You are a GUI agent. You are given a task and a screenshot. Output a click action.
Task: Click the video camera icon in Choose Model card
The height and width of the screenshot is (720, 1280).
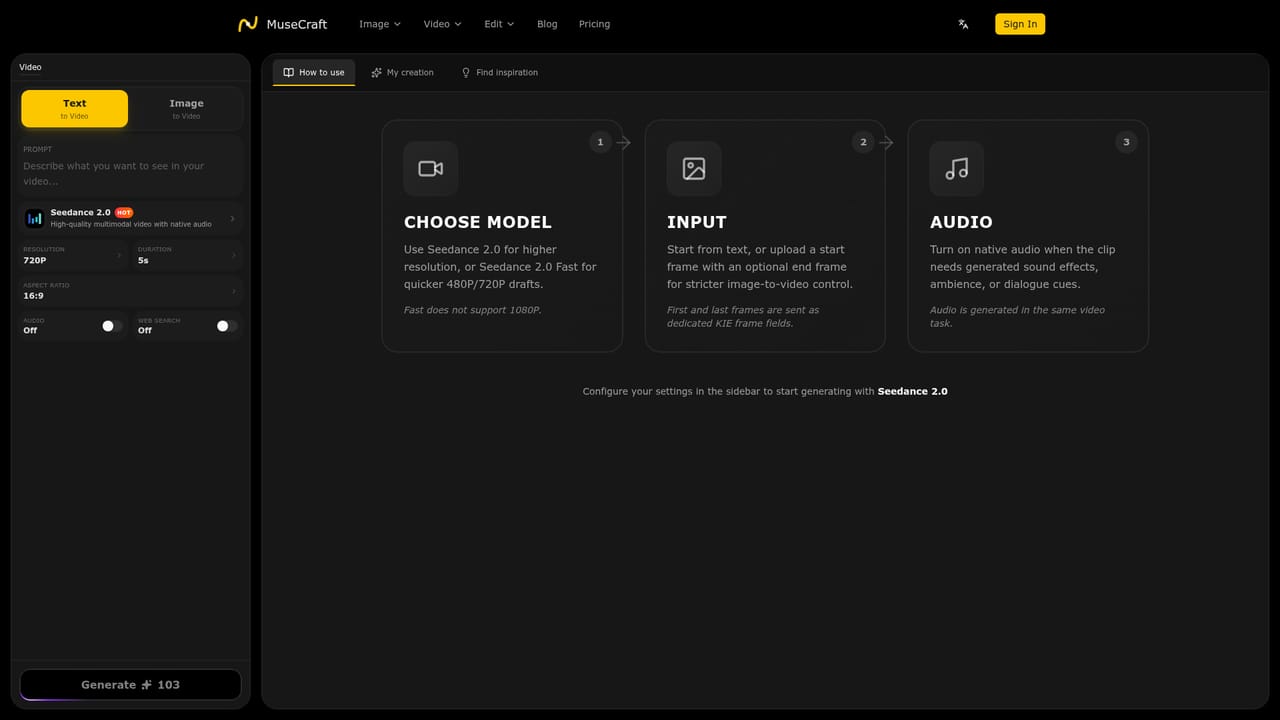coord(431,169)
